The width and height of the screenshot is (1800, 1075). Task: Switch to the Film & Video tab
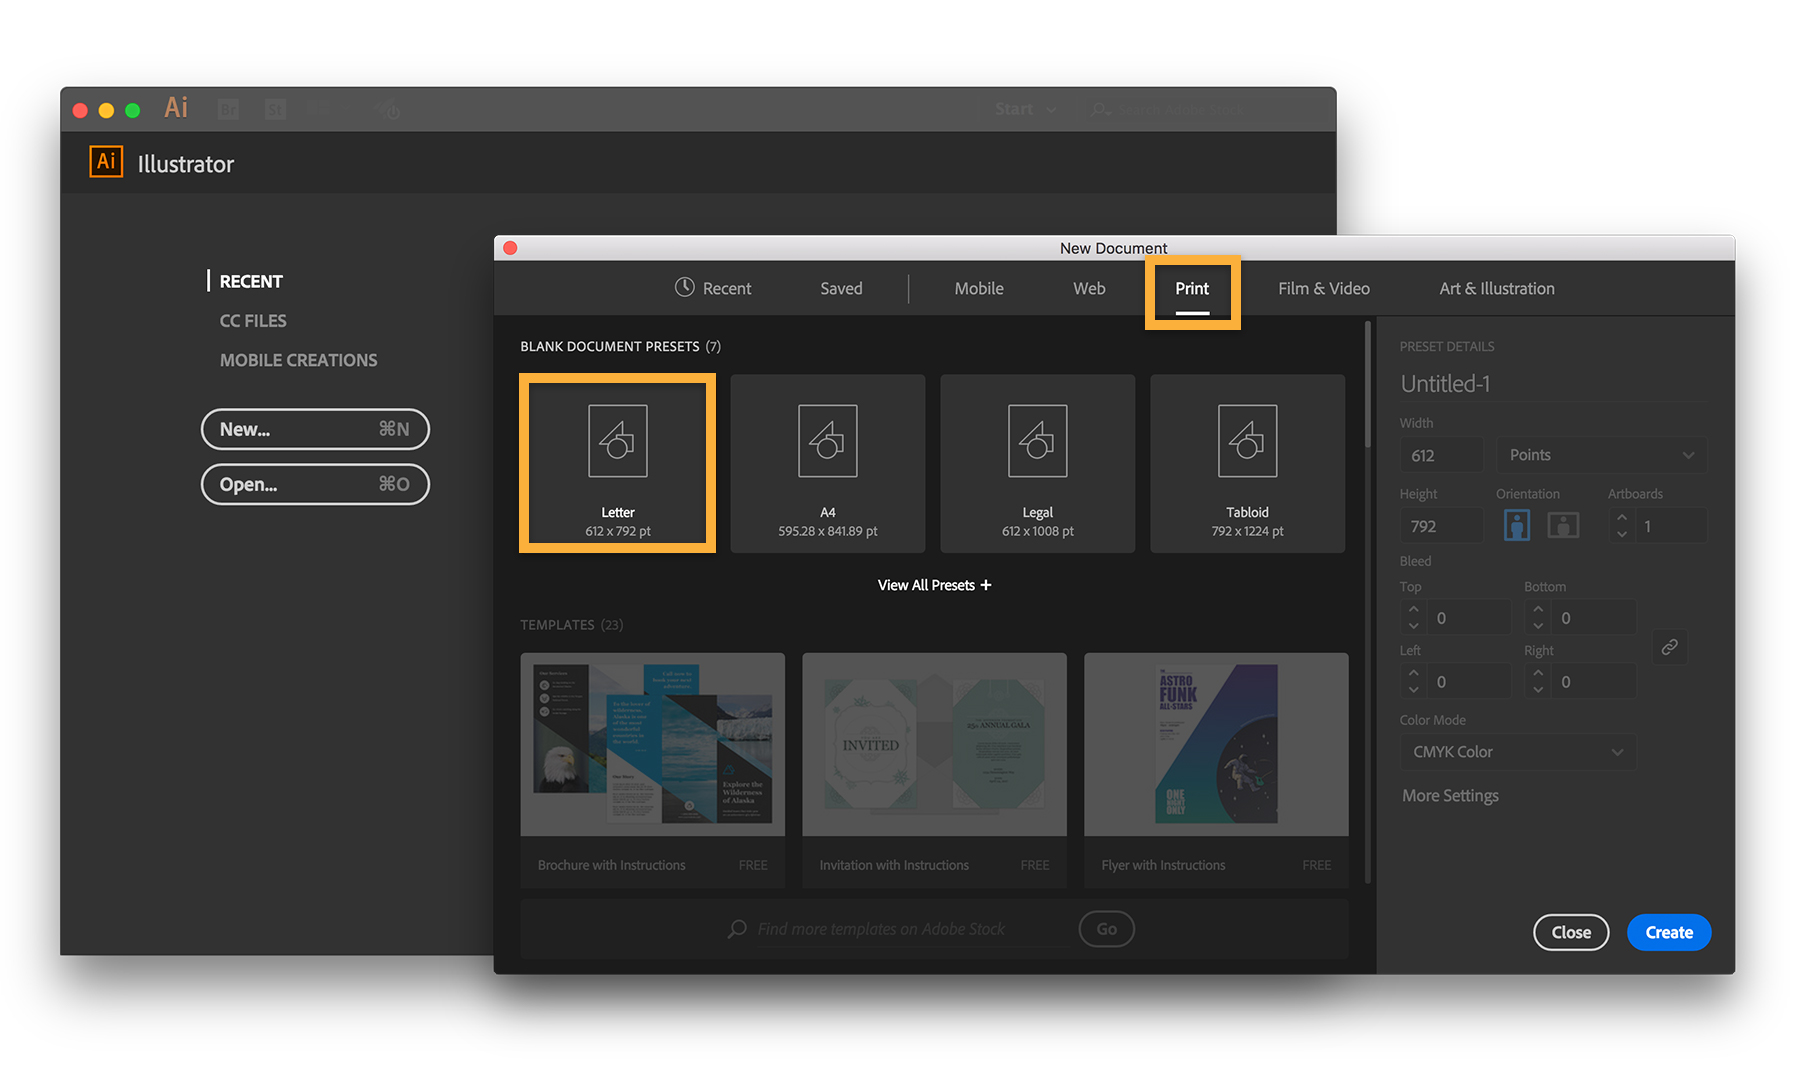(x=1324, y=288)
